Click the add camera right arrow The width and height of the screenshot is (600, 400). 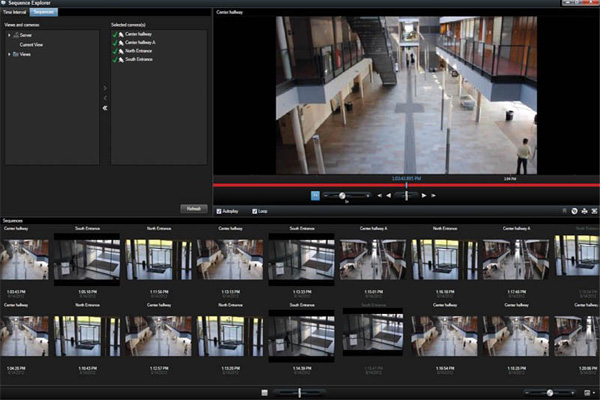click(105, 90)
